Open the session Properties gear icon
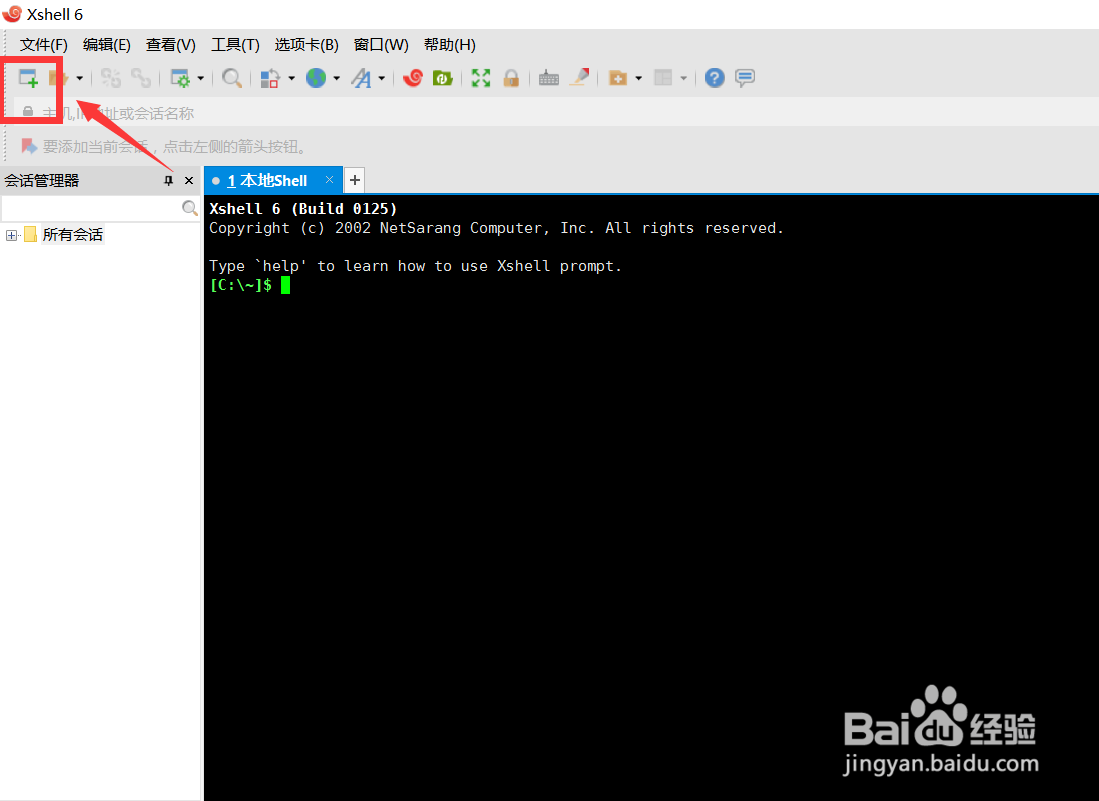The width and height of the screenshot is (1099, 801). (180, 78)
